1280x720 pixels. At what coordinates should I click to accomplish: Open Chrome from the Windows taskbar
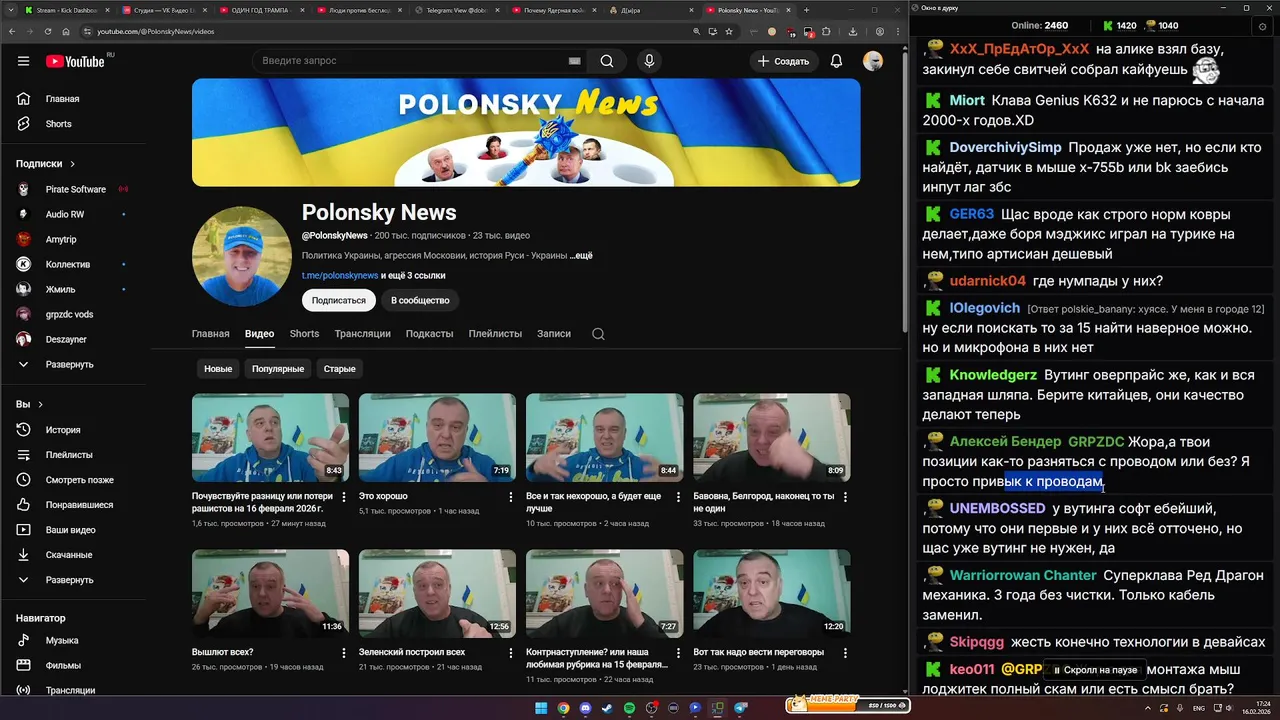coord(563,708)
